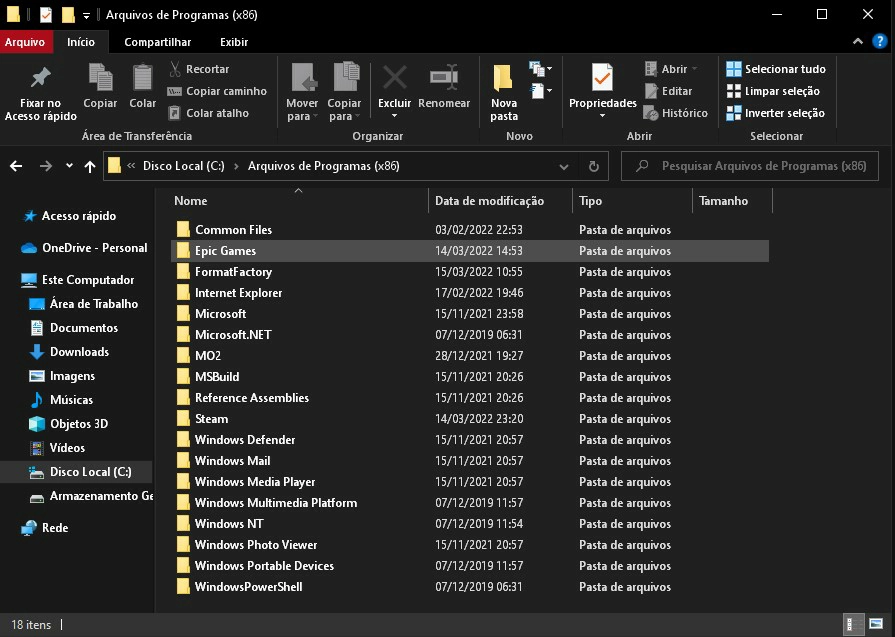This screenshot has height=637, width=895.
Task: Switch to the Compartilhar tab
Action: click(158, 42)
